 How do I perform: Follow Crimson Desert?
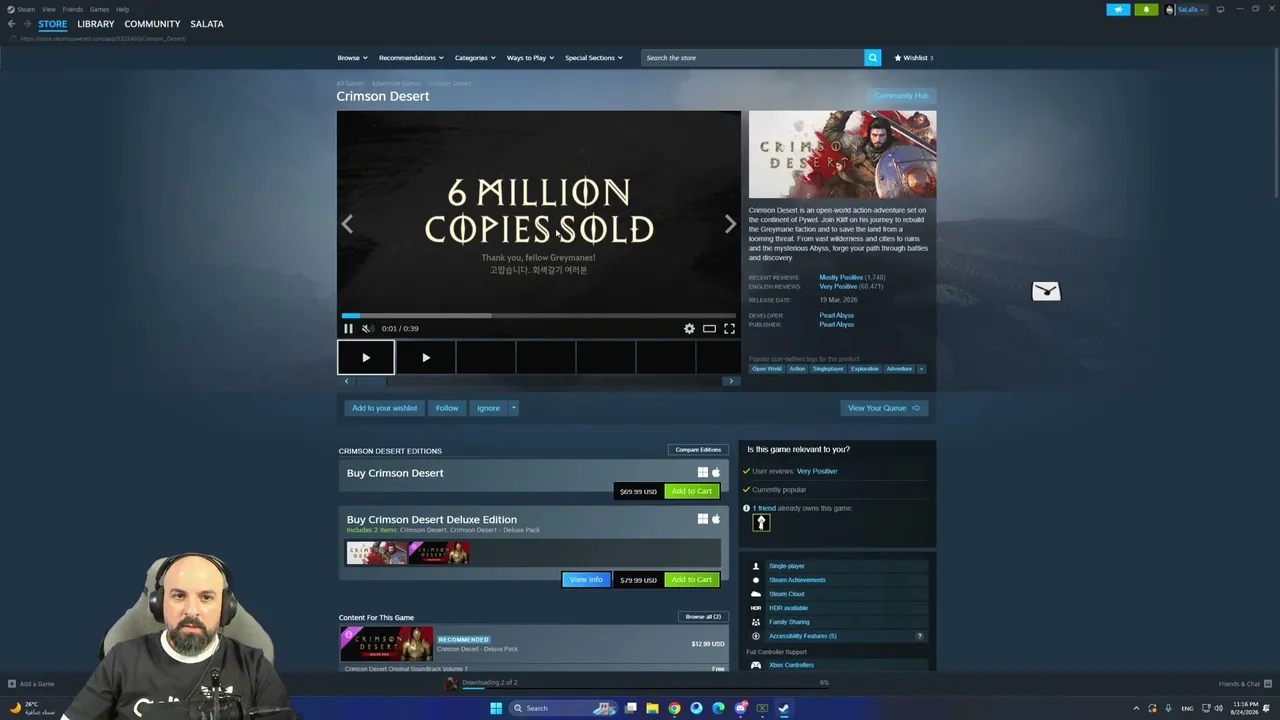pyautogui.click(x=447, y=408)
